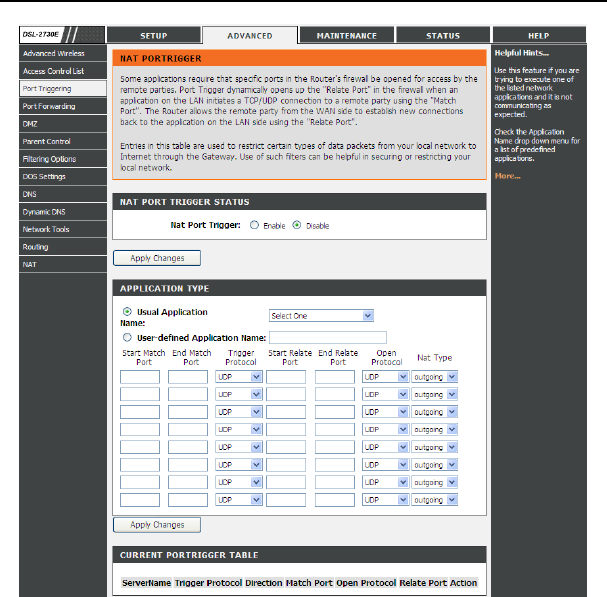Click first row End Relate Port field

335,377
